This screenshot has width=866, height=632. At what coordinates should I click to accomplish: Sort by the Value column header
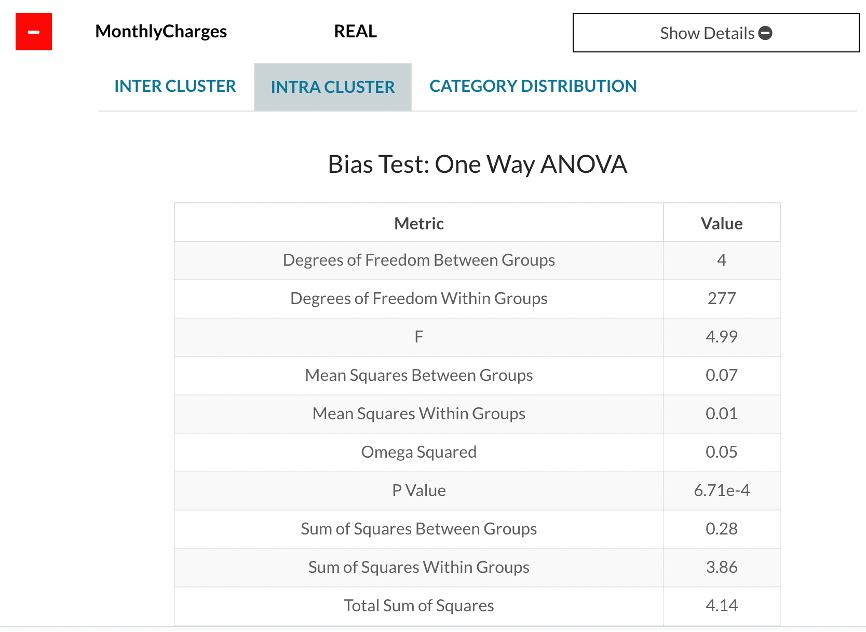coord(722,222)
